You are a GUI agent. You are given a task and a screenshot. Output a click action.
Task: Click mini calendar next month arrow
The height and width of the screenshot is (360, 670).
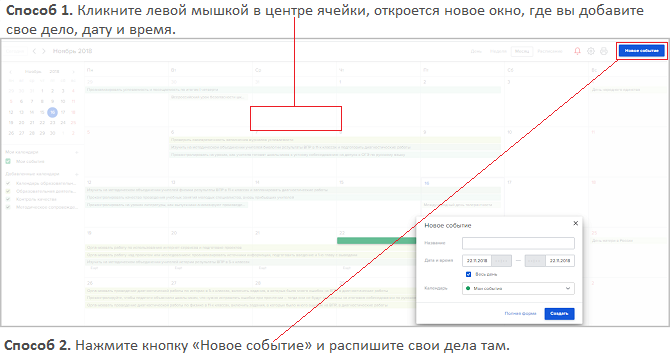[73, 72]
